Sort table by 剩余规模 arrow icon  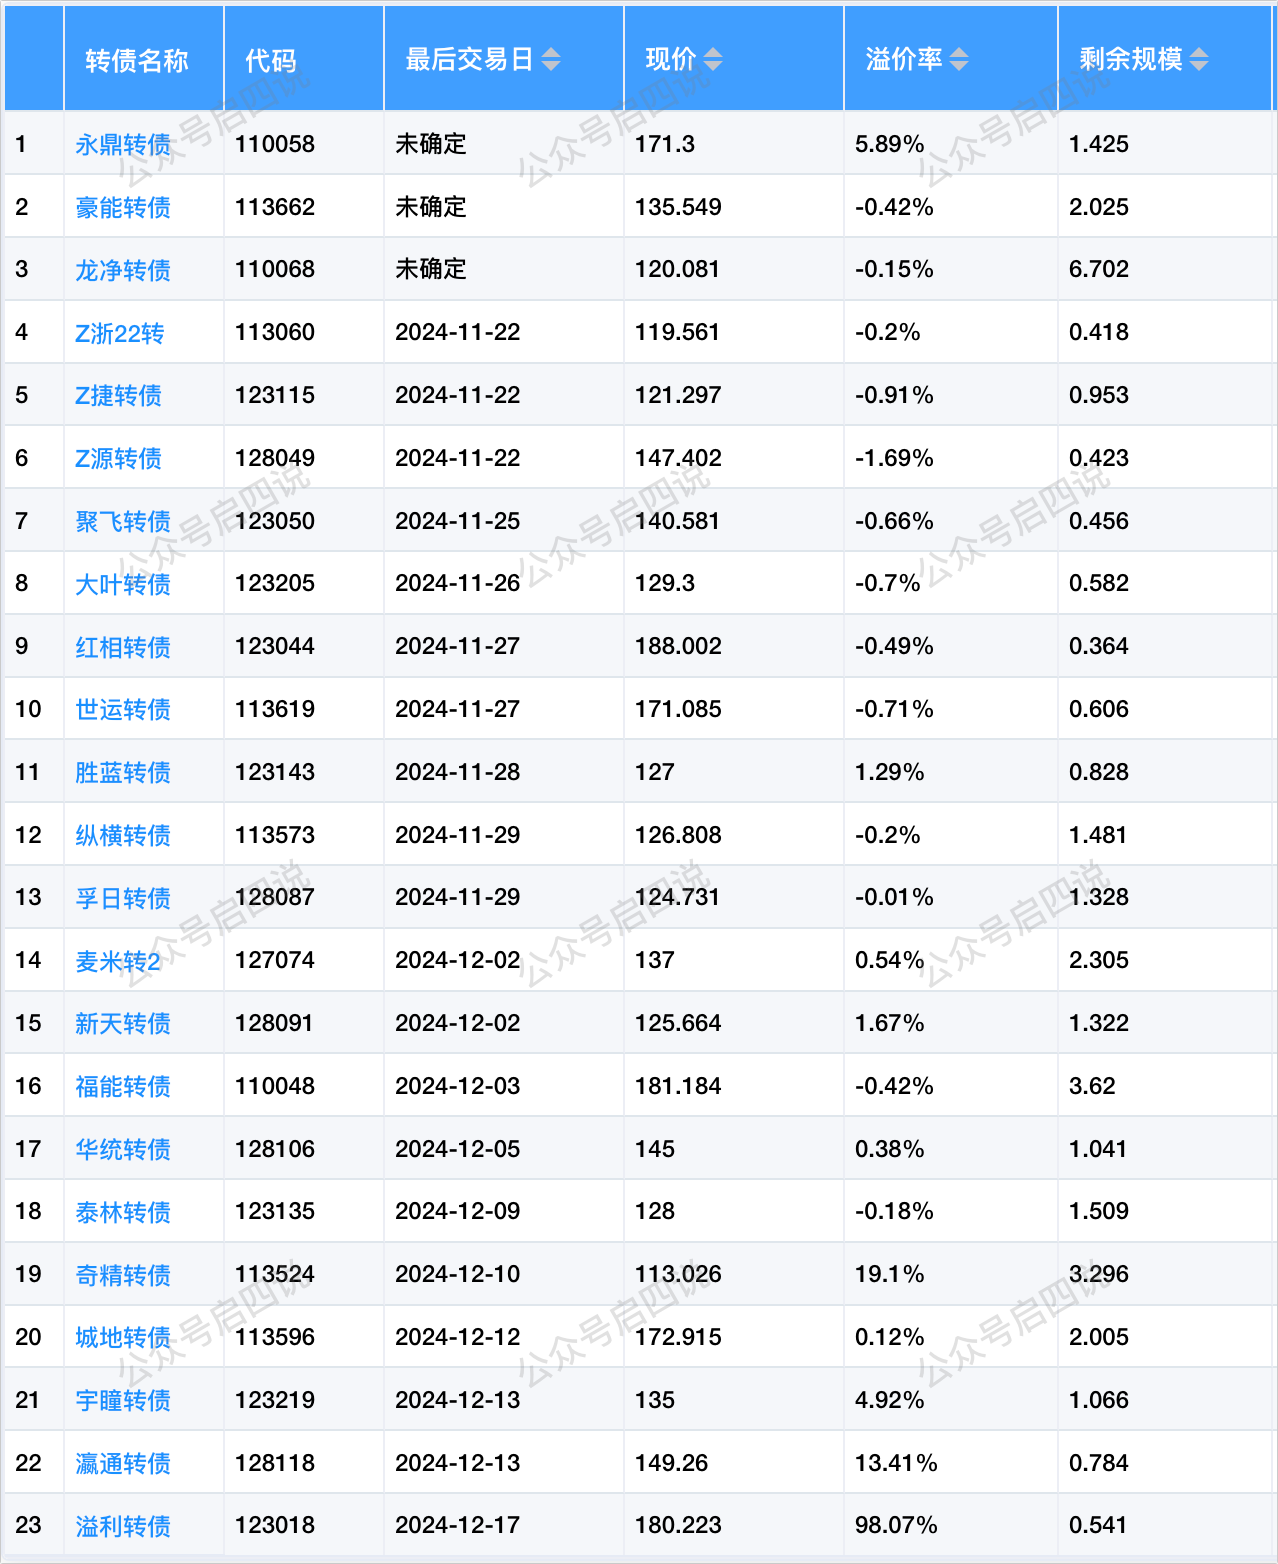coord(1198,60)
